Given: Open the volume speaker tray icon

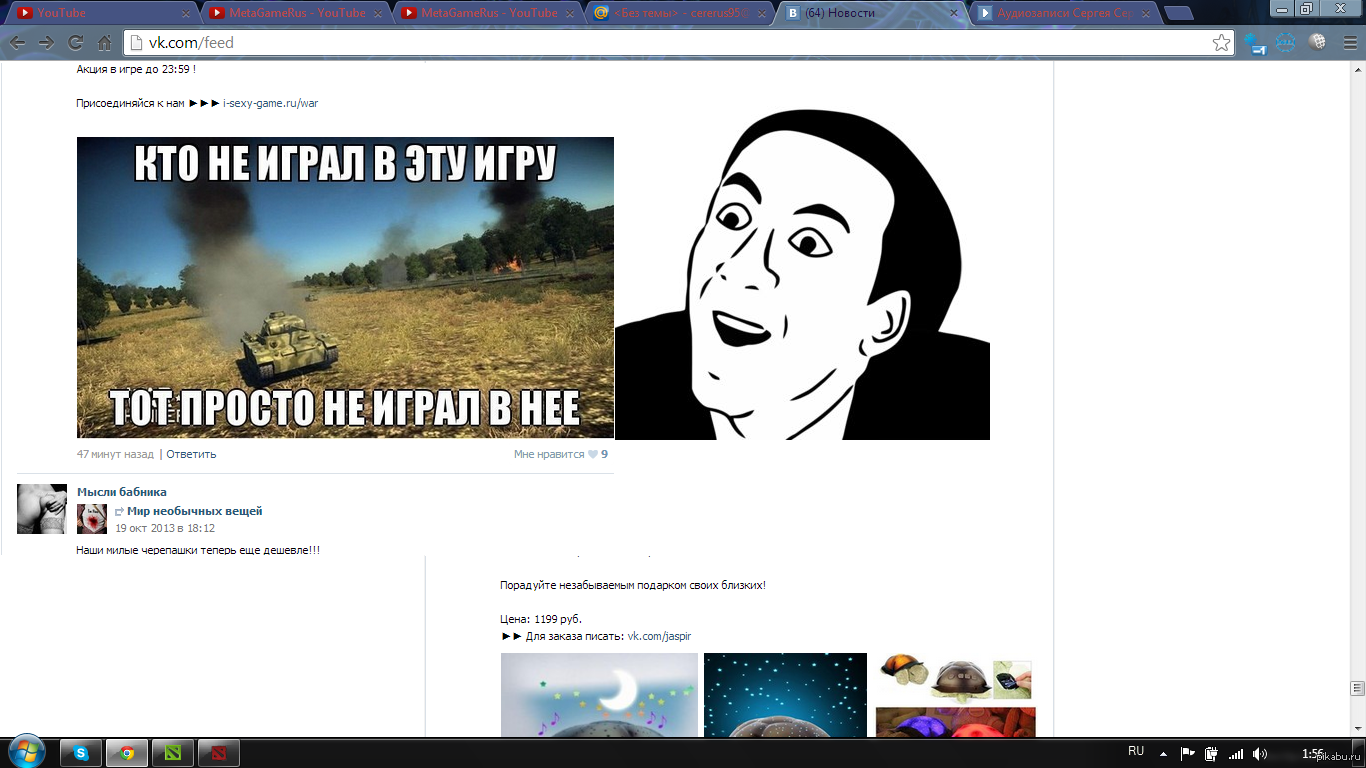Looking at the screenshot, I should (x=1260, y=753).
